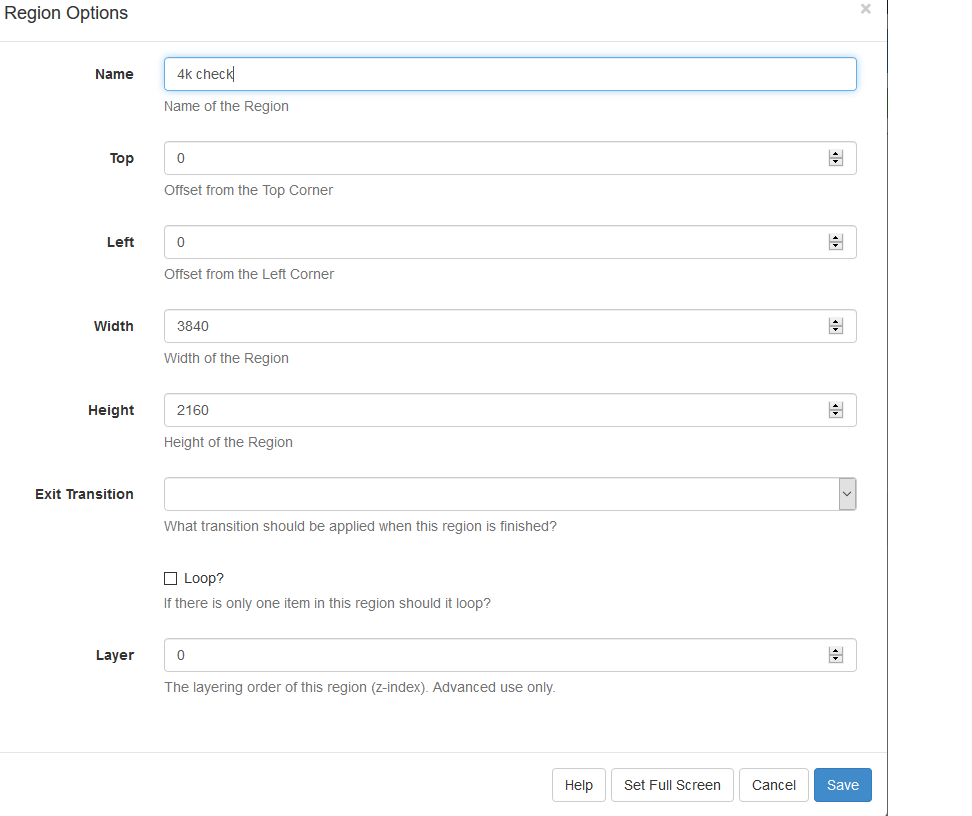This screenshot has height=816, width=972.
Task: Click the 'Name of the Region' hint text
Action: click(226, 107)
